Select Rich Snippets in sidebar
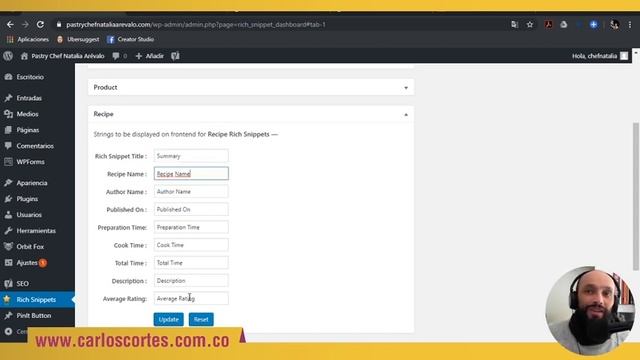This screenshot has width=640, height=360. point(37,300)
